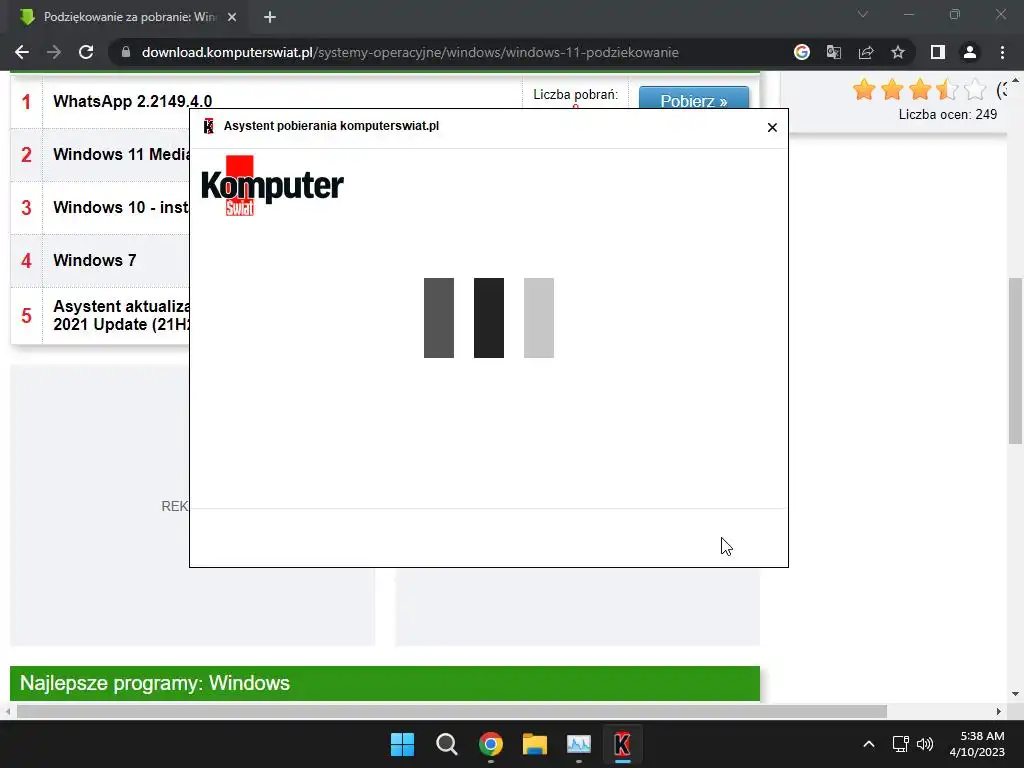This screenshot has width=1024, height=768.
Task: Click the scroll down arrow
Action: click(x=1015, y=694)
